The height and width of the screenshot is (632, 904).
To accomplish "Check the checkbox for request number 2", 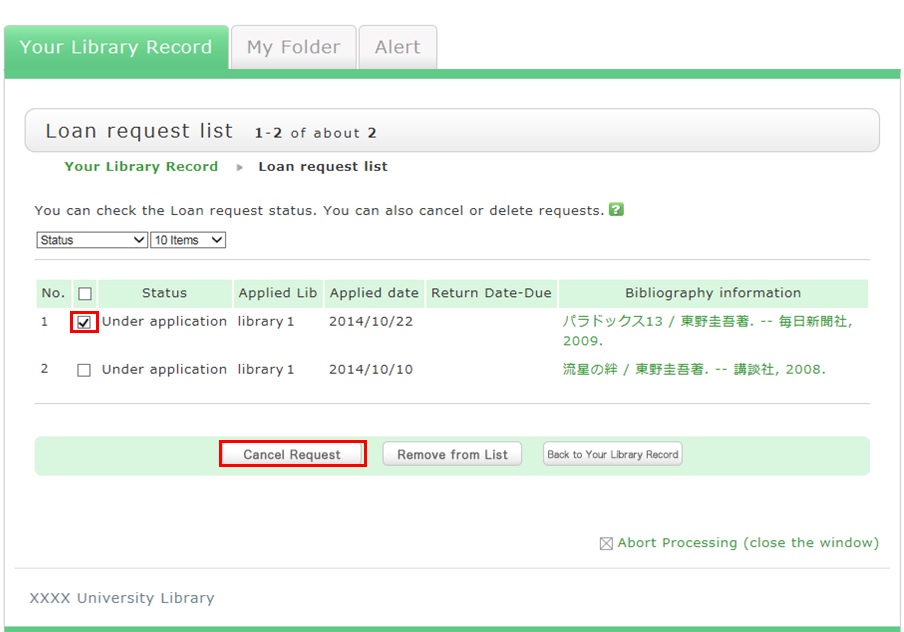I will coord(84,370).
